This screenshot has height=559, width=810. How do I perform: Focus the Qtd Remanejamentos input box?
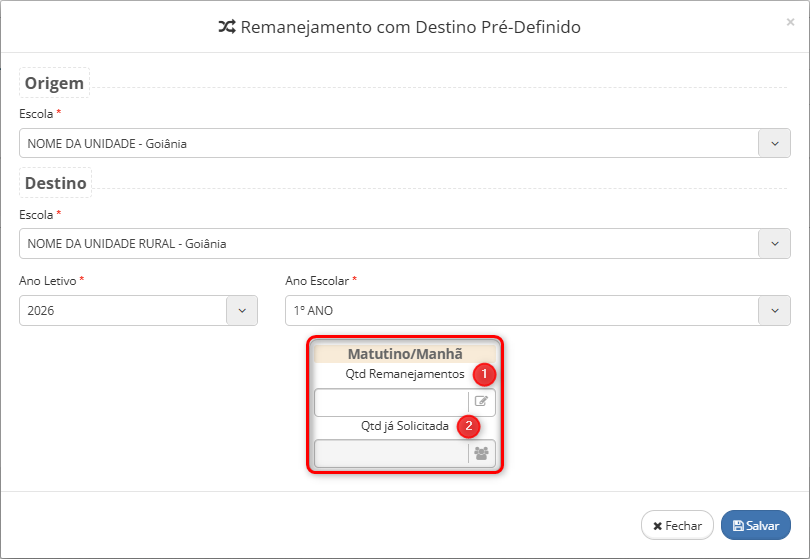point(391,402)
